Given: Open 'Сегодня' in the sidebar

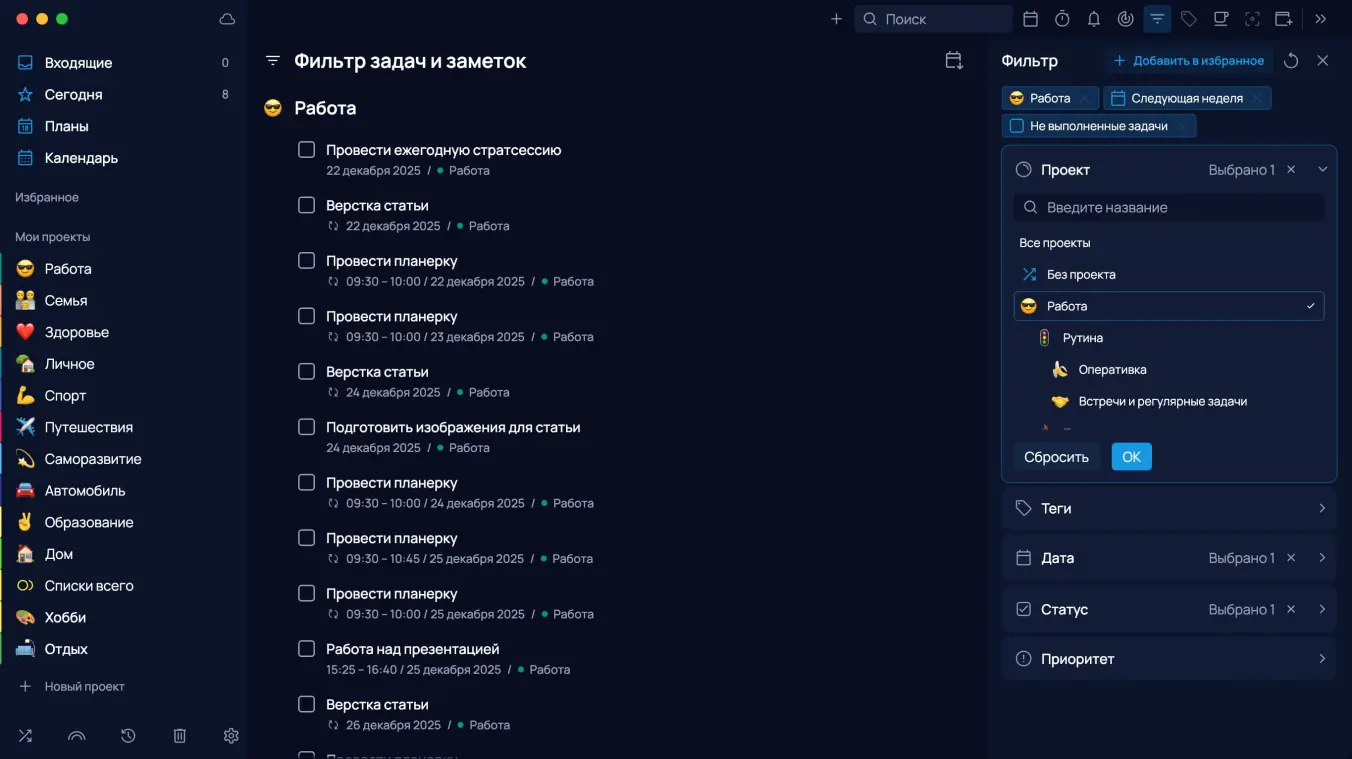Looking at the screenshot, I should click(73, 94).
